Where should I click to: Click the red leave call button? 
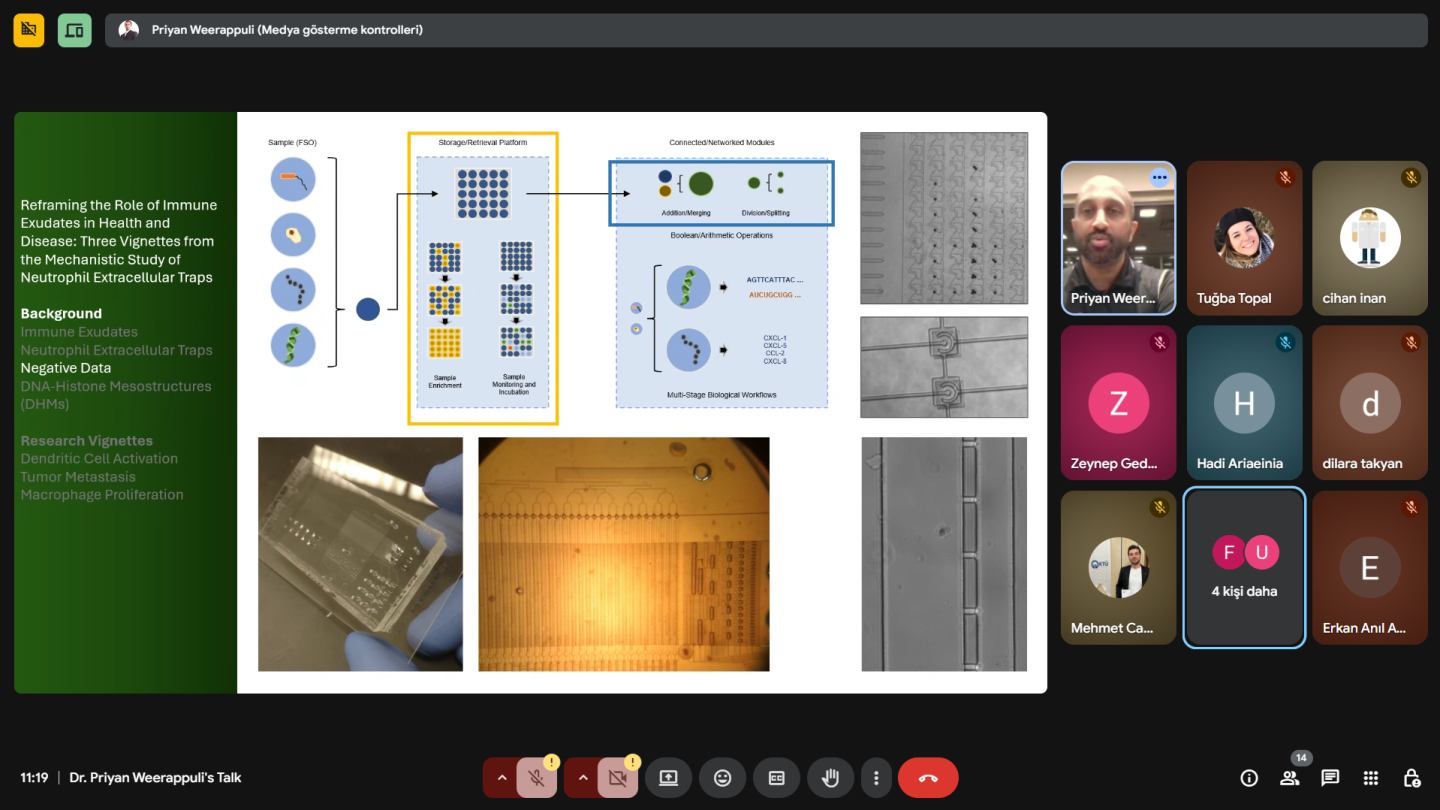tap(927, 778)
